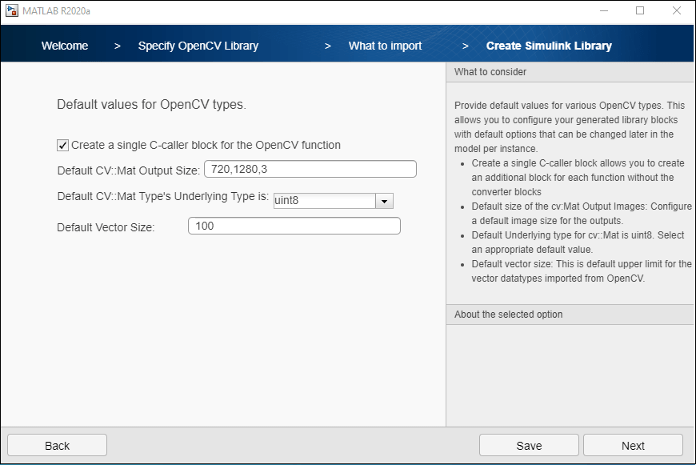This screenshot has height=465, width=696.
Task: Close the MATLAB R2020a window
Action: 676,11
